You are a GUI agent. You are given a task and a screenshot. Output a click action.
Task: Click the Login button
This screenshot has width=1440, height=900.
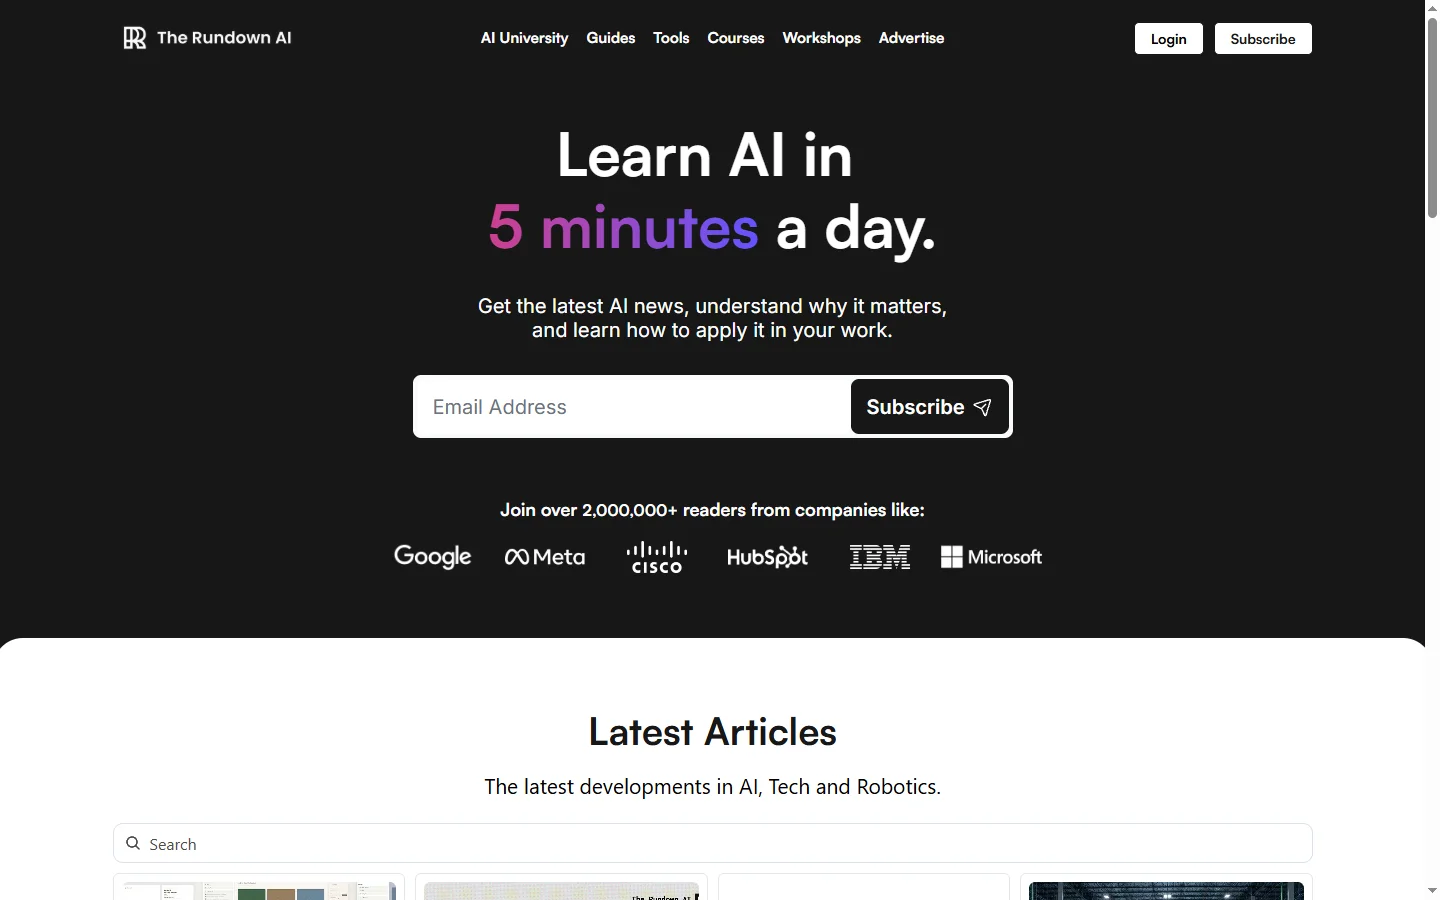point(1169,39)
